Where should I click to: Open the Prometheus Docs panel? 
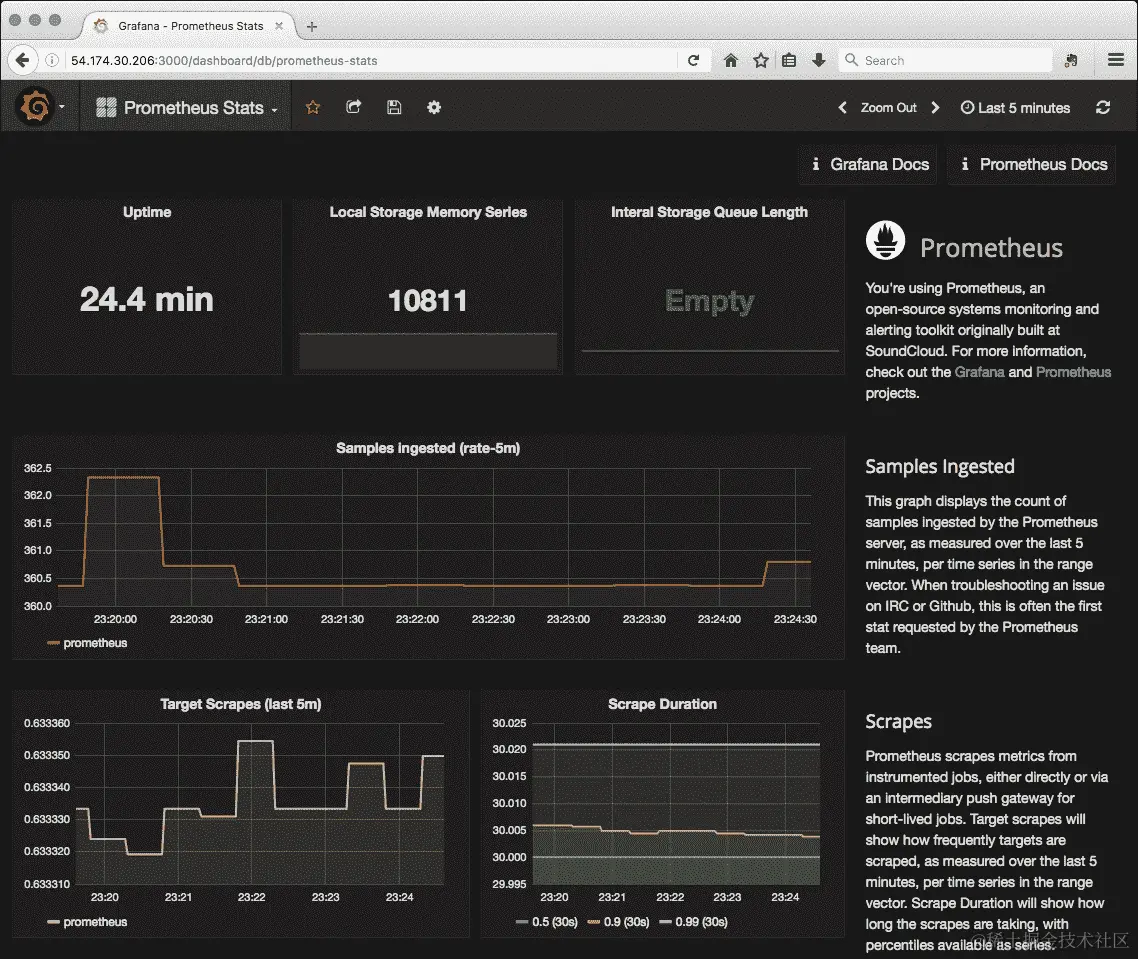(1031, 164)
